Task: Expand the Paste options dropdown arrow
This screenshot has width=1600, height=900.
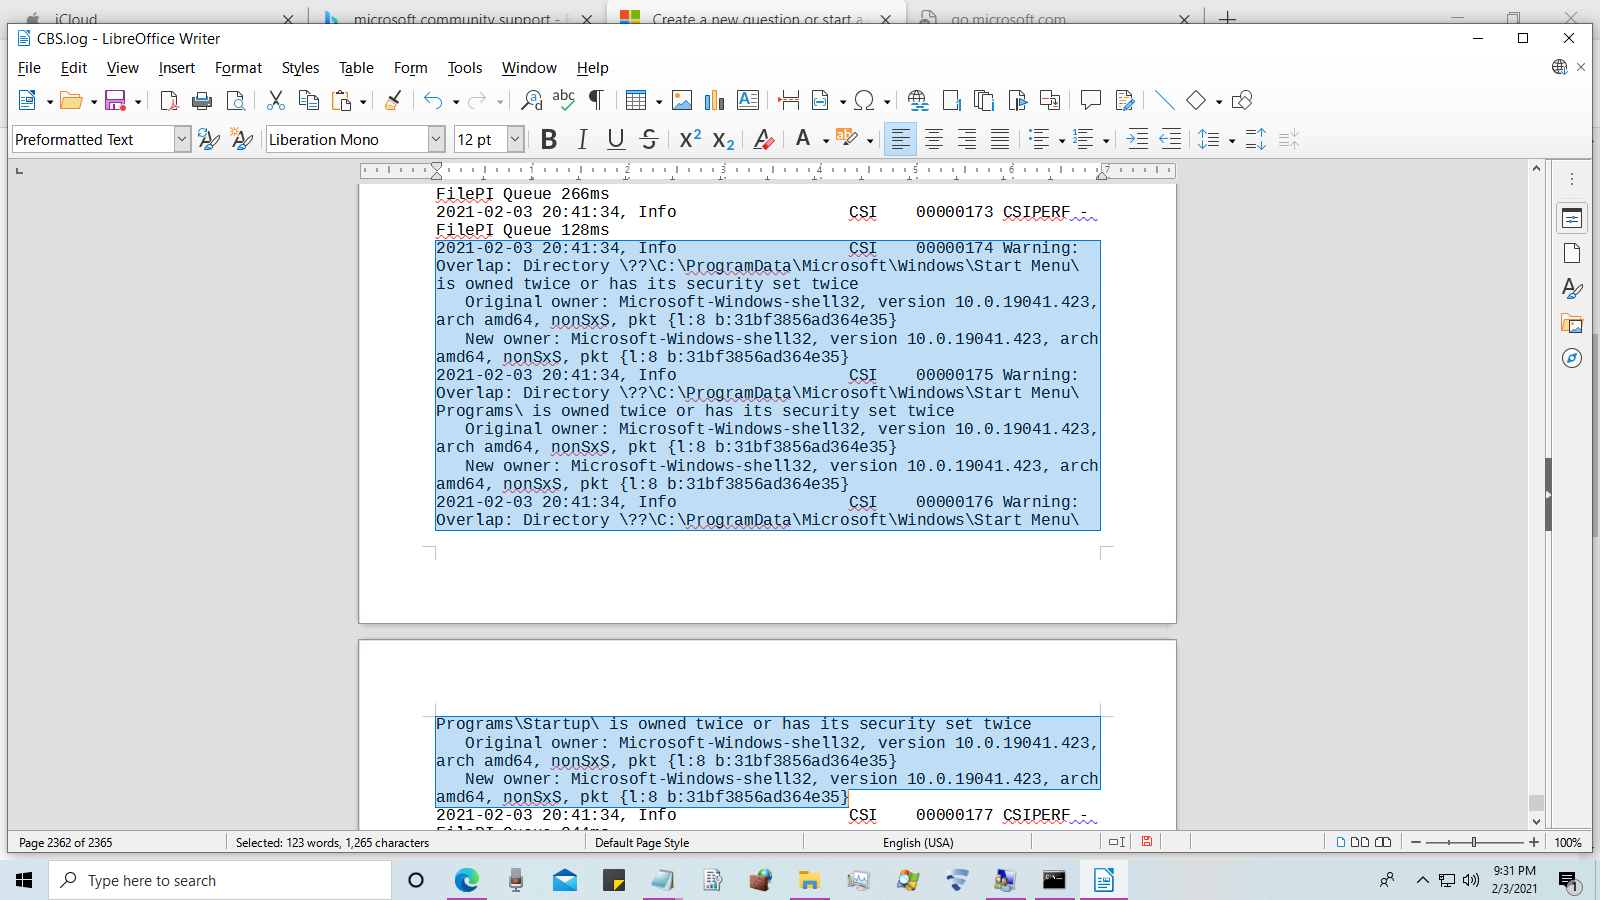Action: (x=363, y=102)
